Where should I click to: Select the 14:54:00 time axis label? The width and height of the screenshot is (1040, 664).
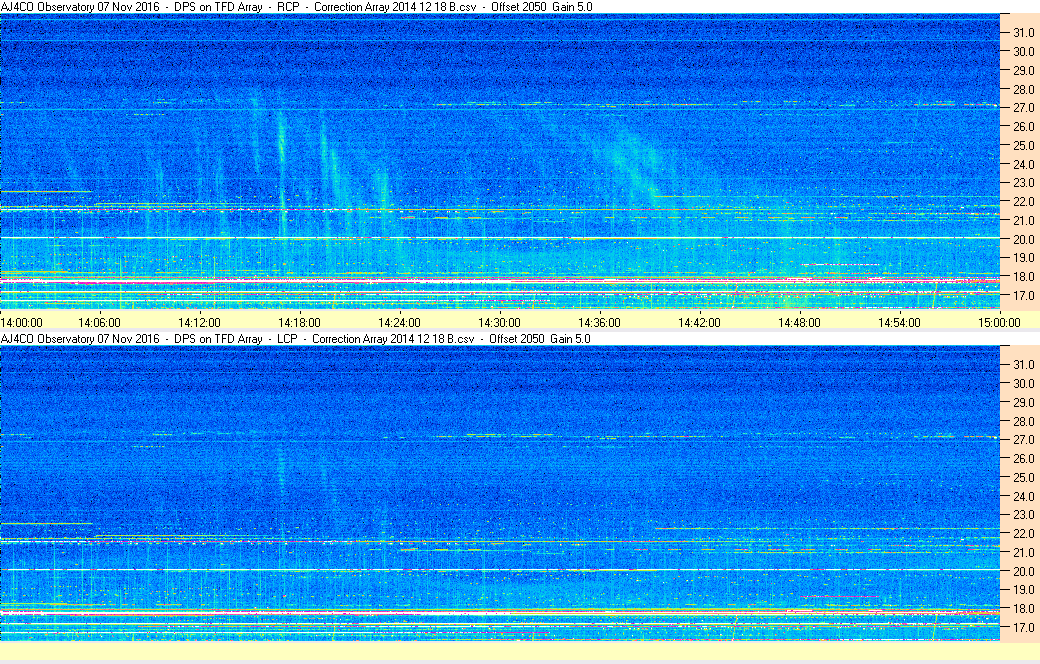point(899,322)
